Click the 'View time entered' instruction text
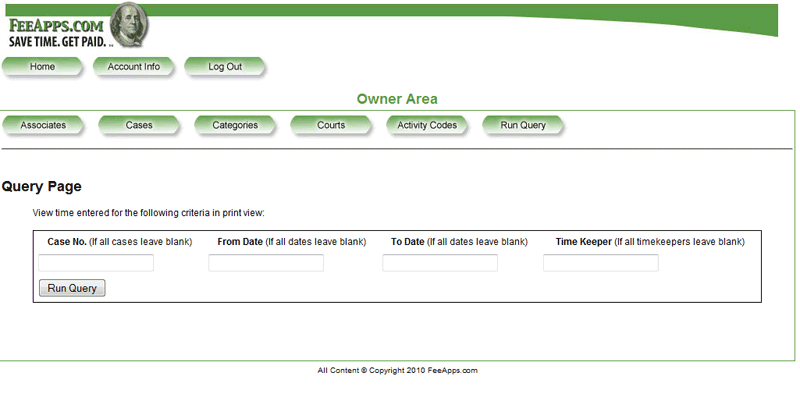This screenshot has width=800, height=394. point(148,213)
